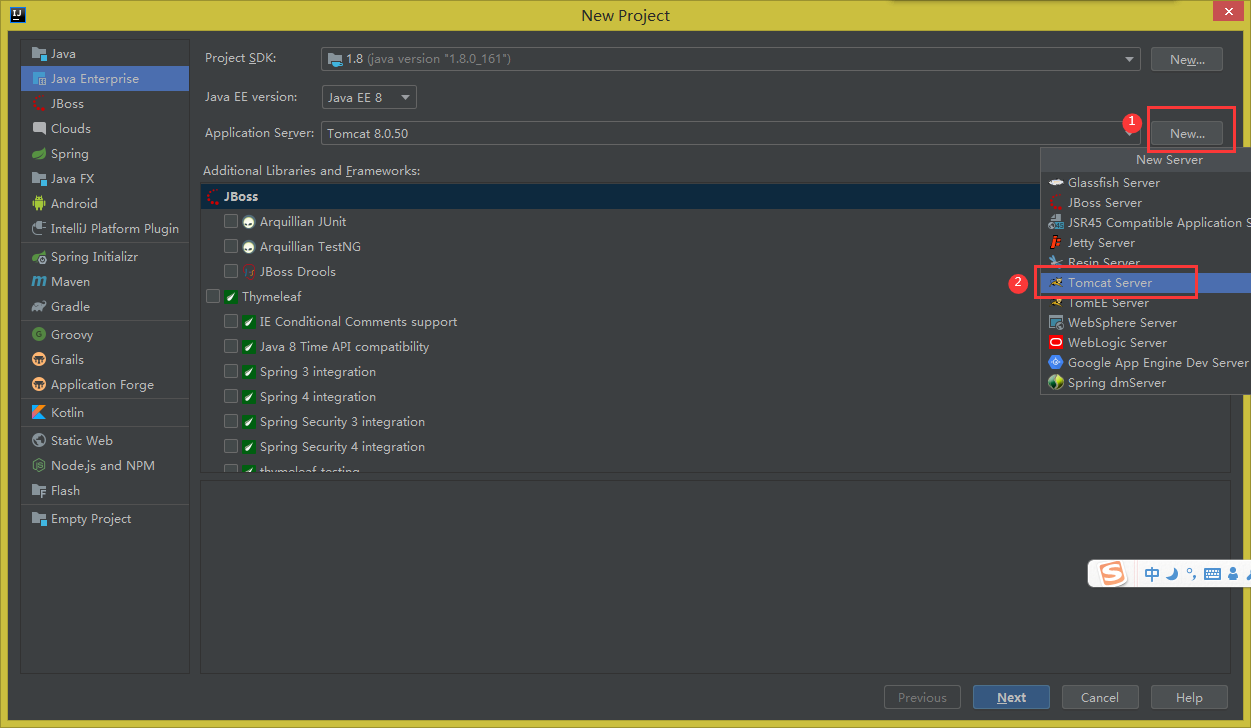The width and height of the screenshot is (1251, 728).
Task: Select the WebSphere Server text entry
Action: click(1122, 323)
